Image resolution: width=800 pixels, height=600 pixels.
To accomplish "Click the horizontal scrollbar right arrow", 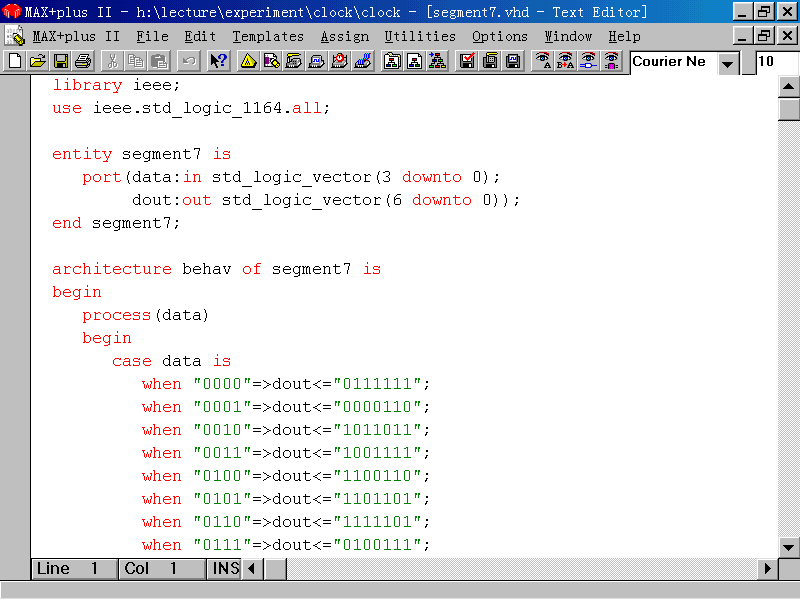I will (x=767, y=568).
